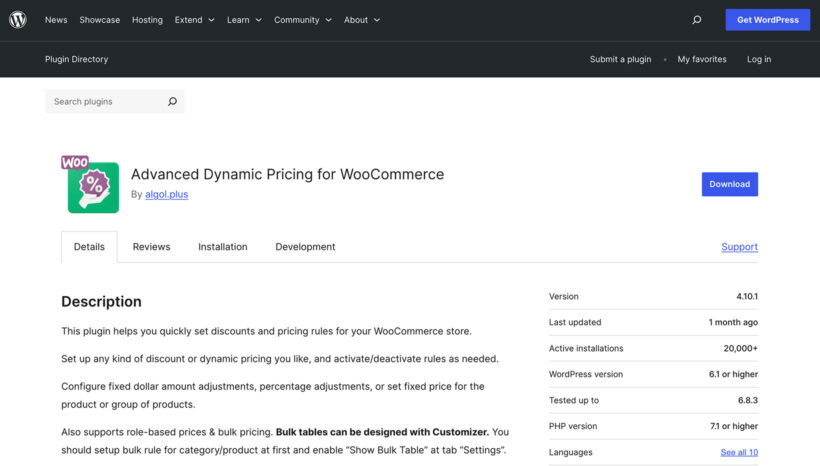Screen dimensions: 820x466
Task: Open the My favorites link
Action: pyautogui.click(x=702, y=59)
